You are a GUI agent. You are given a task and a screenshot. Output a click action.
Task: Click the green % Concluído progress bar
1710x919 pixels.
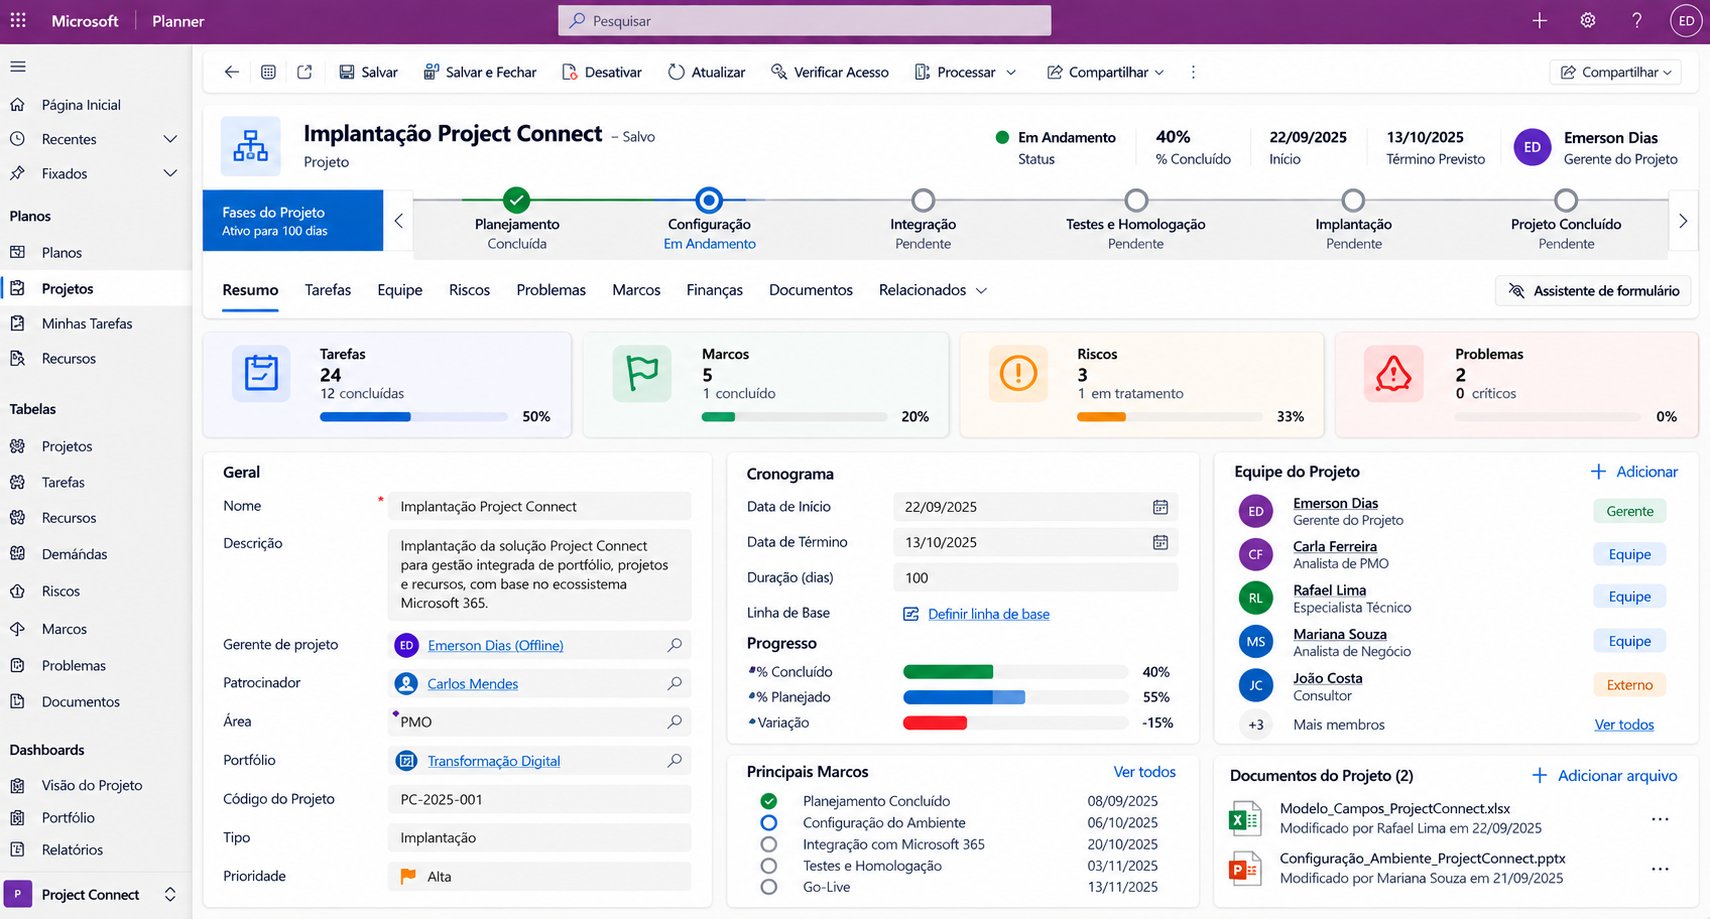coord(948,672)
